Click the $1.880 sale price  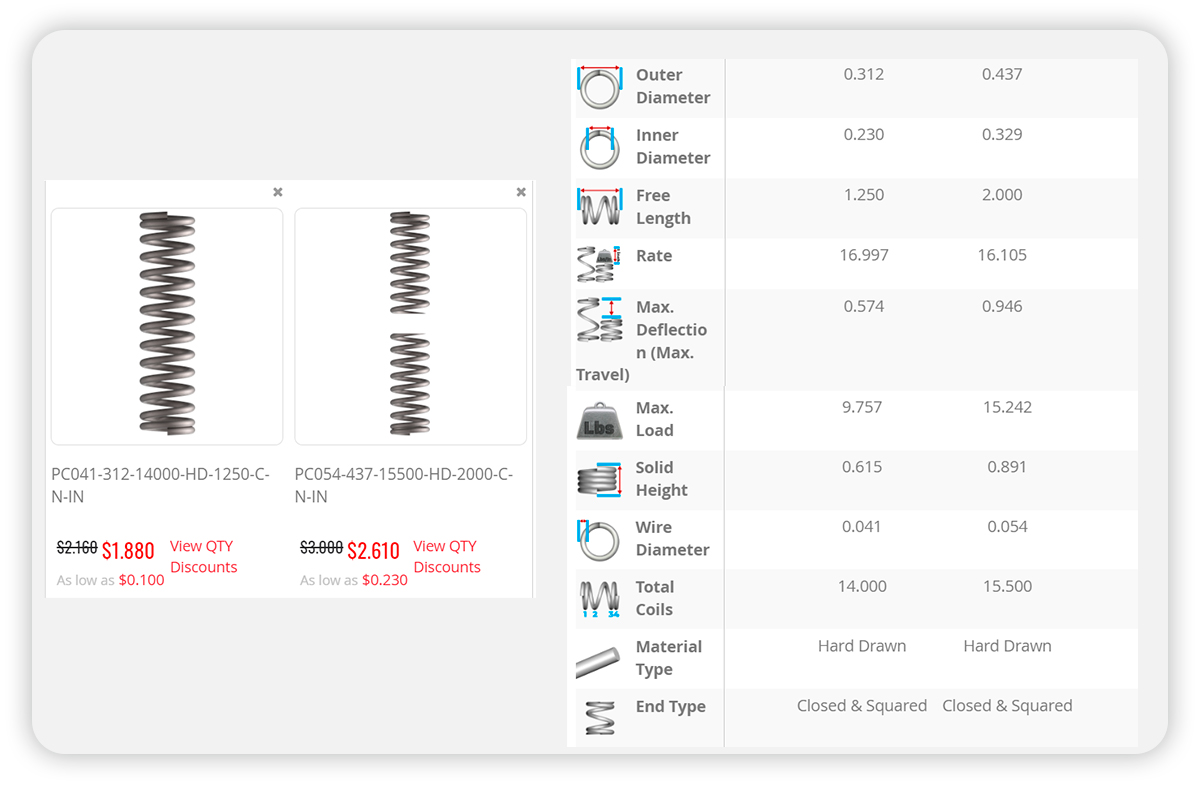click(x=129, y=550)
